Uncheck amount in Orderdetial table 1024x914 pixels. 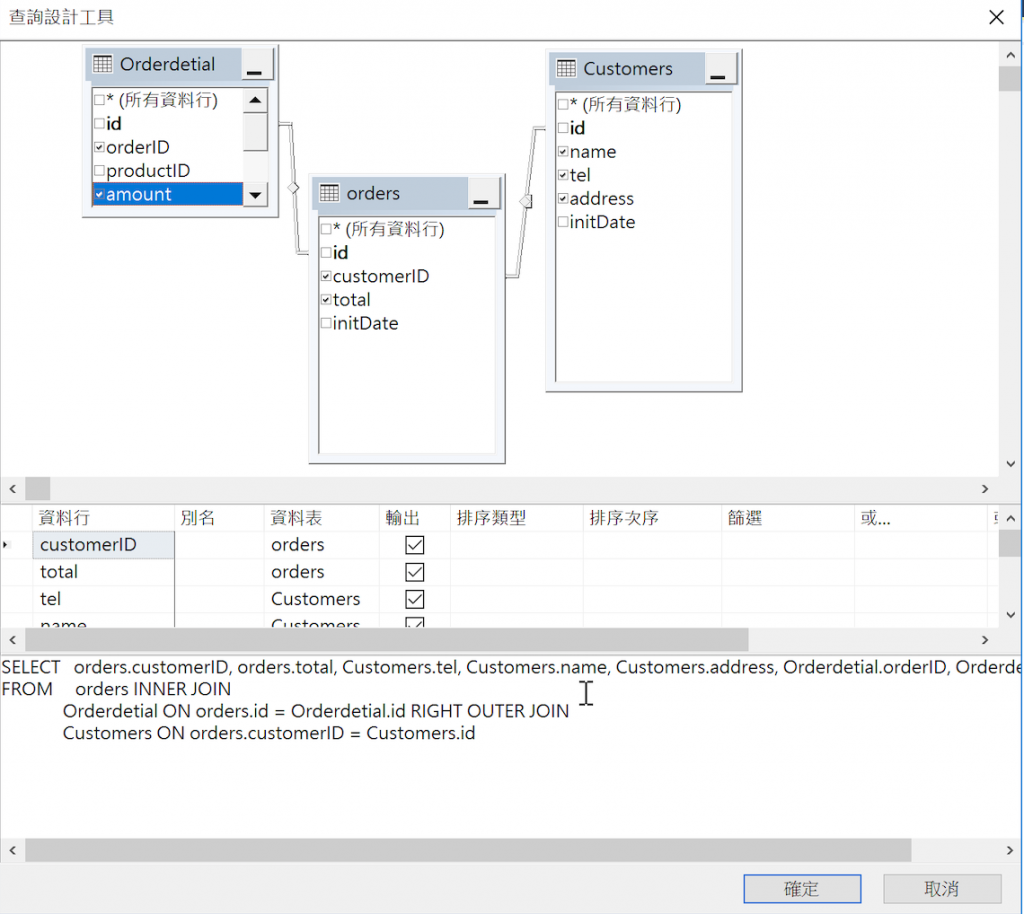[x=99, y=194]
